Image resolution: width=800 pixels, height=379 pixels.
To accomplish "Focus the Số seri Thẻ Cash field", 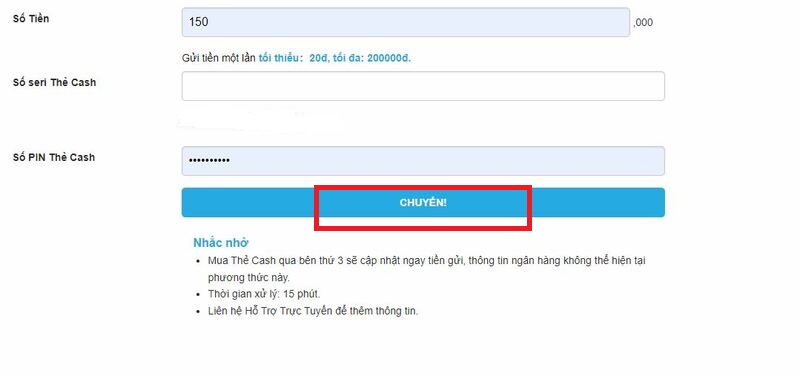I will click(x=423, y=86).
